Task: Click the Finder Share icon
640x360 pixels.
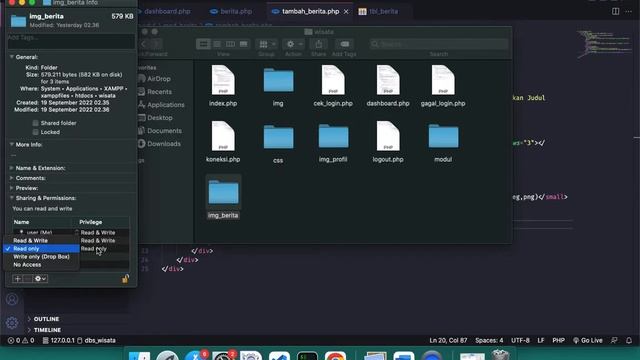Action: [x=319, y=44]
